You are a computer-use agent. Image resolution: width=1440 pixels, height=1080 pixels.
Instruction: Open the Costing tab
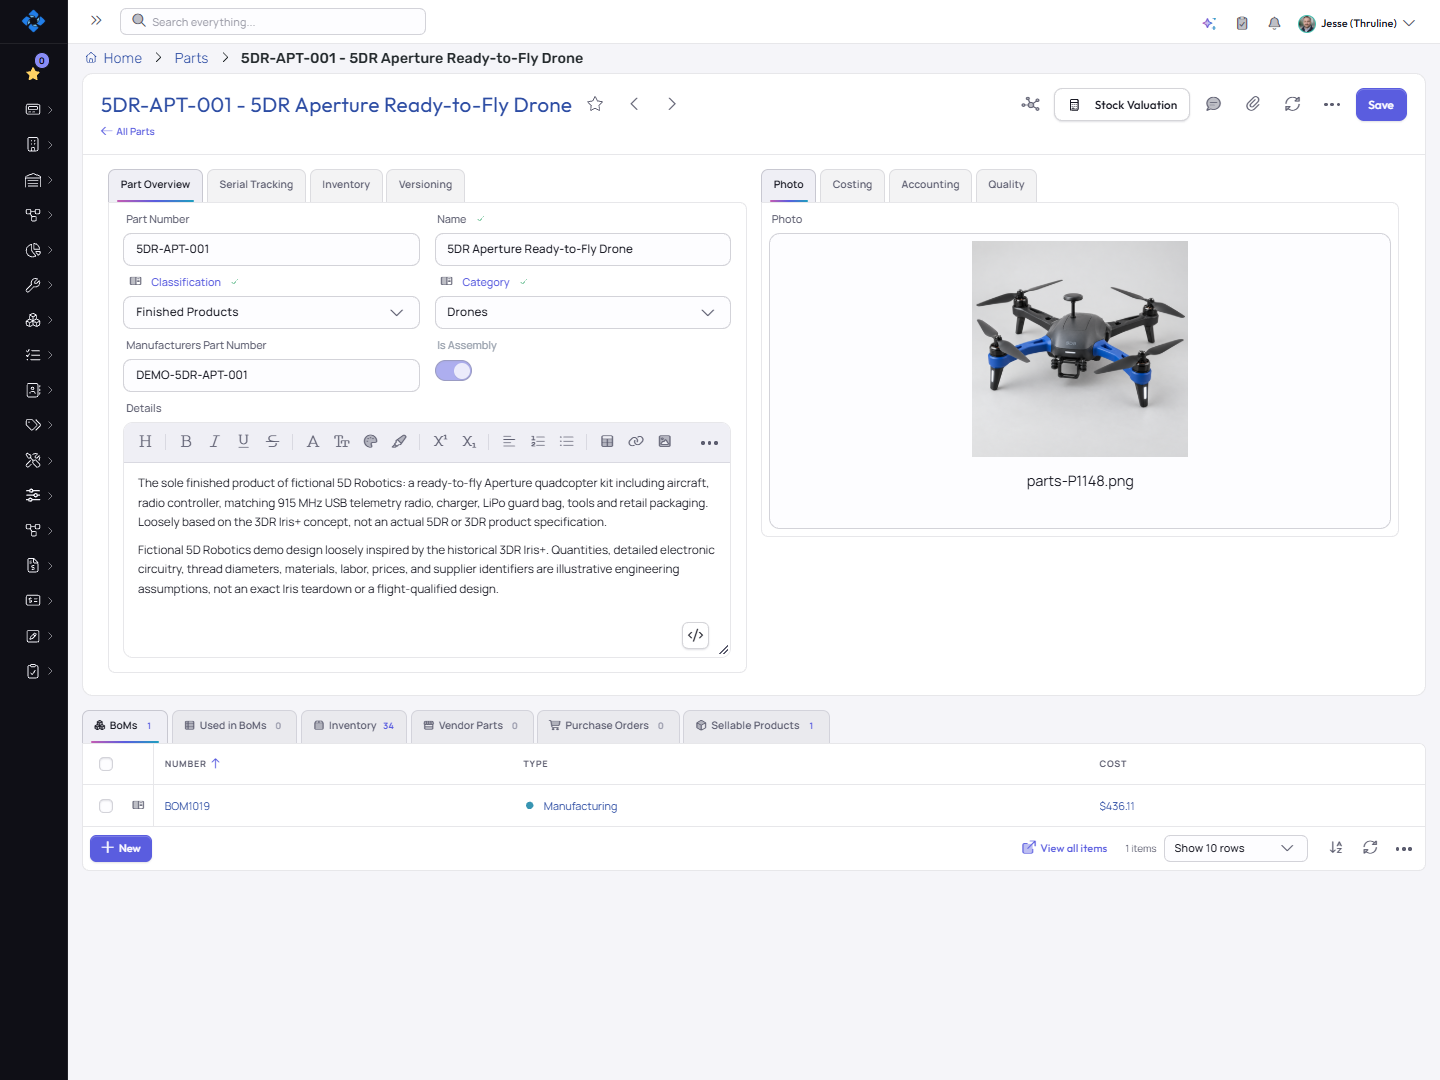point(852,185)
